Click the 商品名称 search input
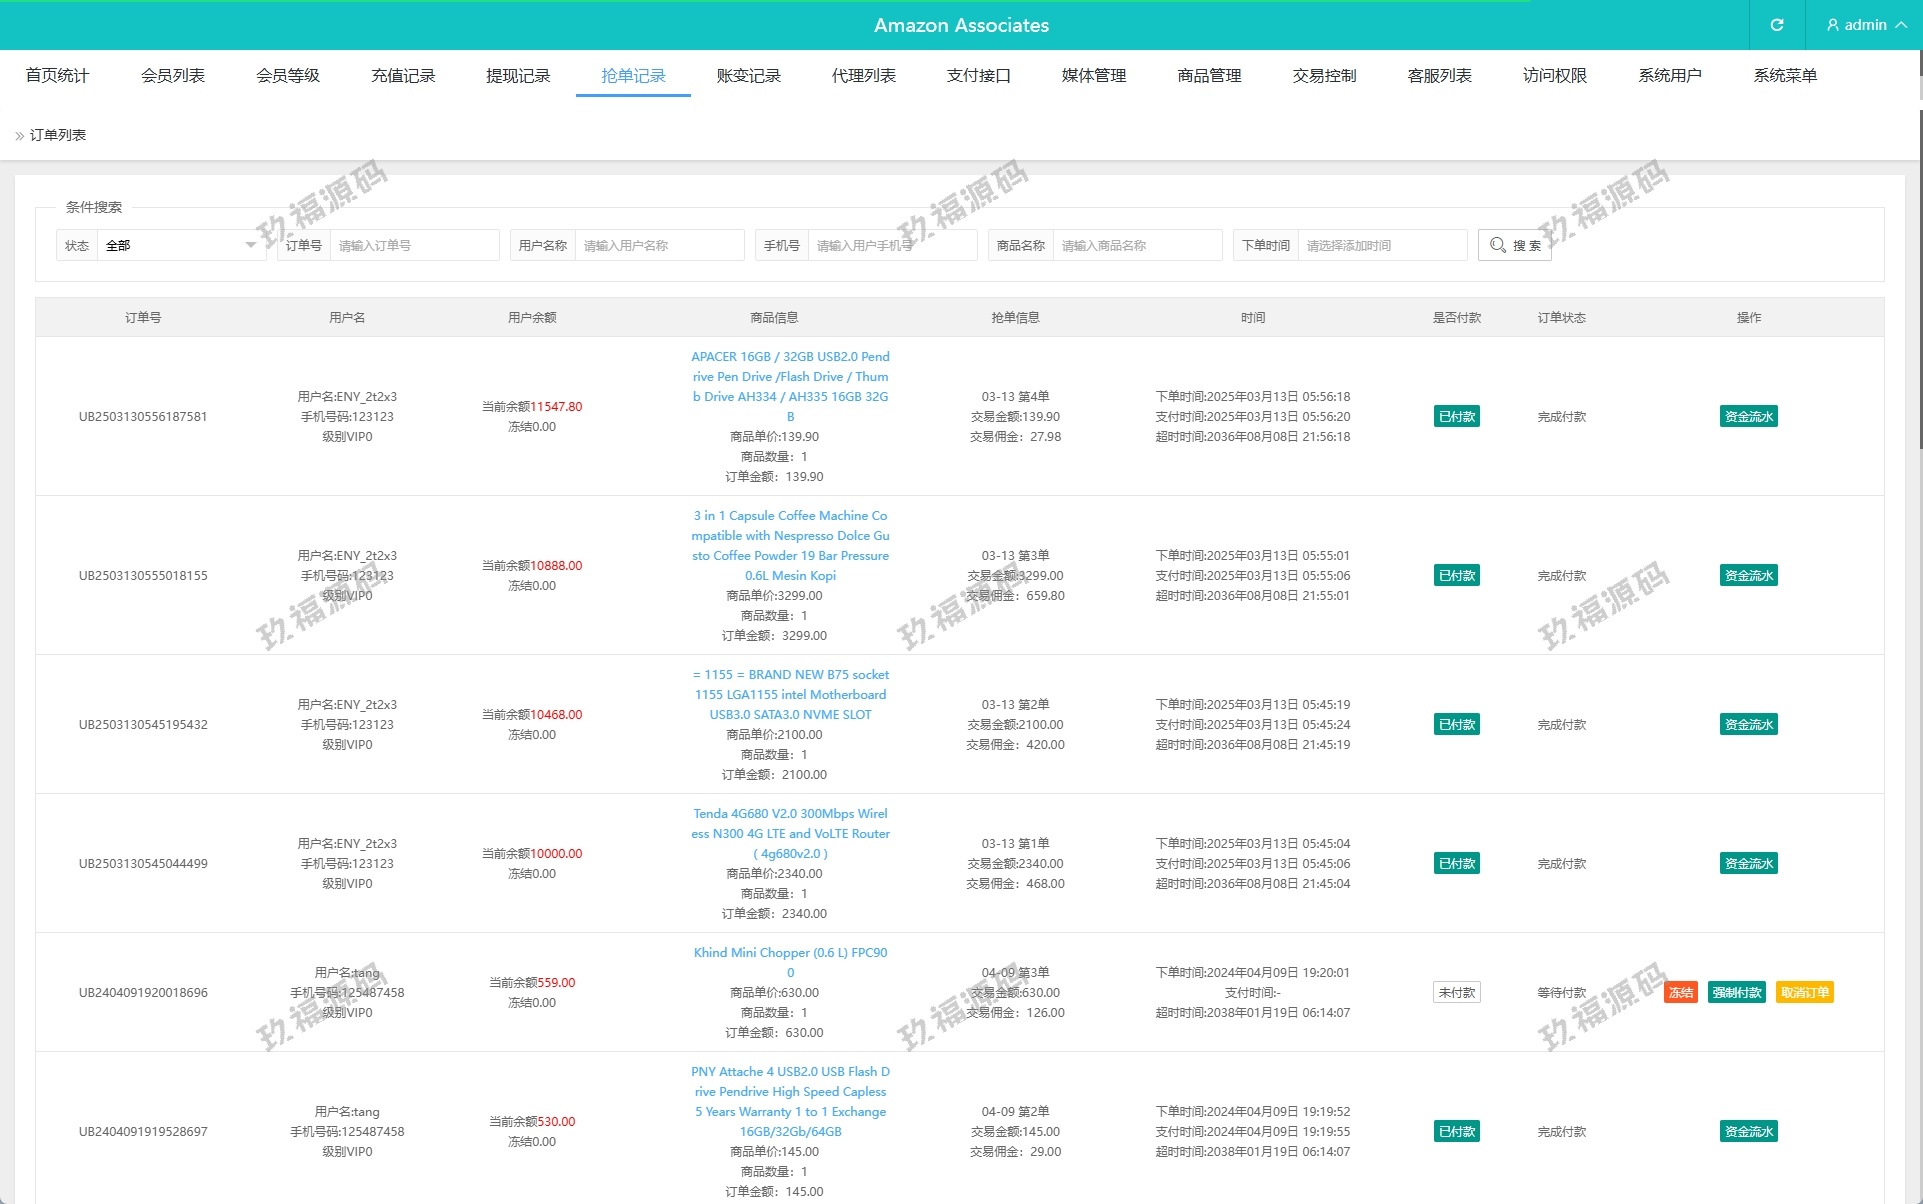The width and height of the screenshot is (1923, 1204). tap(1136, 245)
